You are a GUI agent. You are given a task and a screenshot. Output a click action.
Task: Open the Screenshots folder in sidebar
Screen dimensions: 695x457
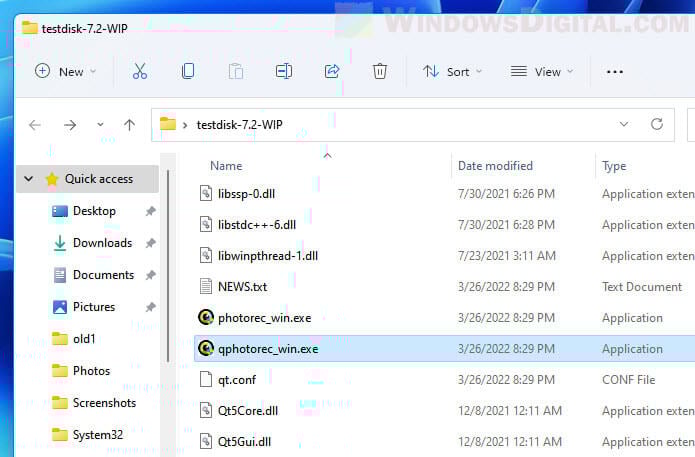104,402
